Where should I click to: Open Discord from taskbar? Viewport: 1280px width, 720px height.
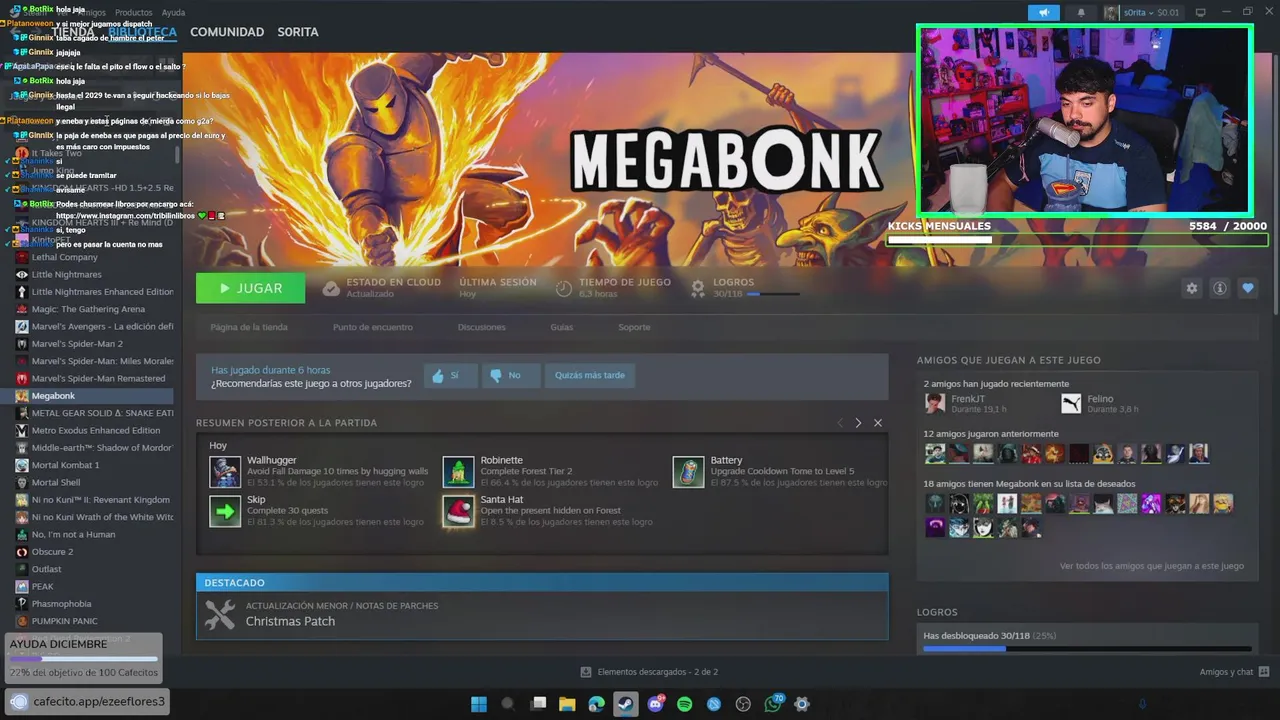coord(656,704)
